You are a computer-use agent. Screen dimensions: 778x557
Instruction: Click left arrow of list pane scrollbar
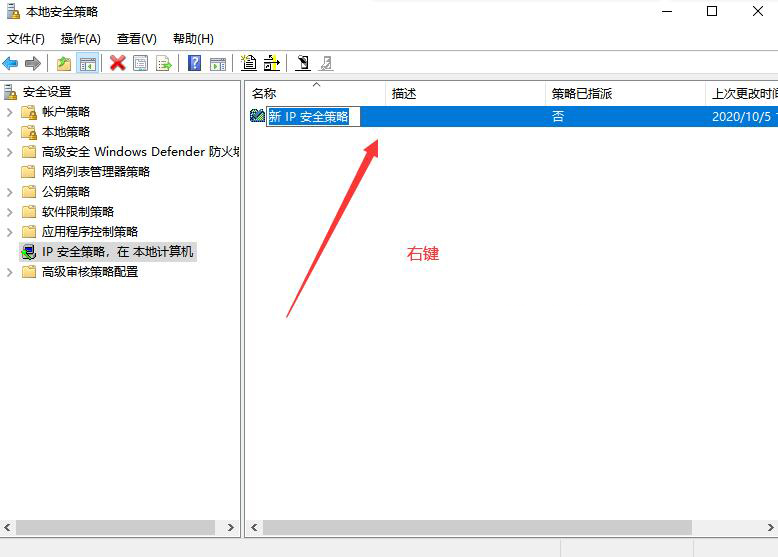tap(254, 527)
